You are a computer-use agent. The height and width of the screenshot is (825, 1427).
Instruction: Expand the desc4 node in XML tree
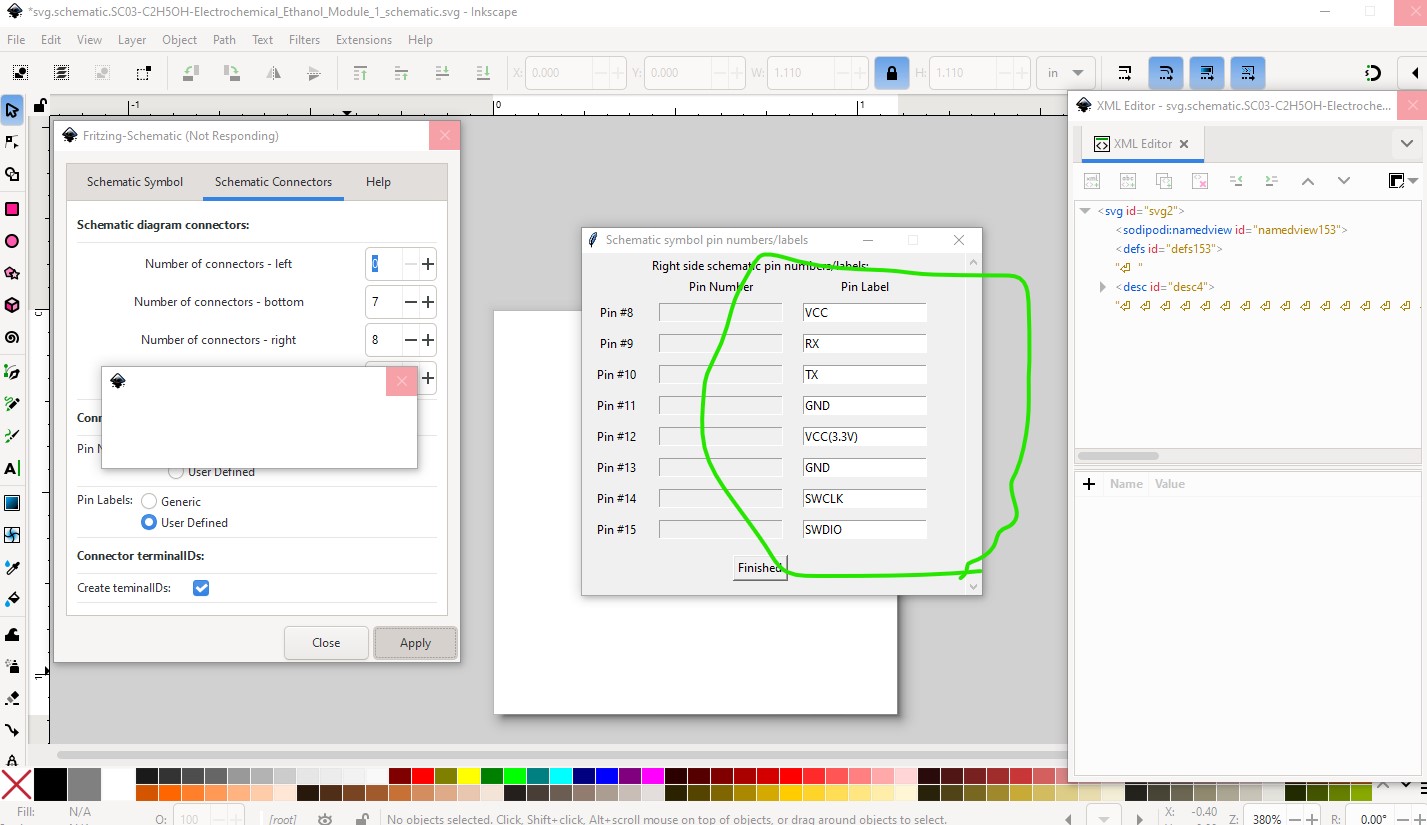(x=1103, y=287)
